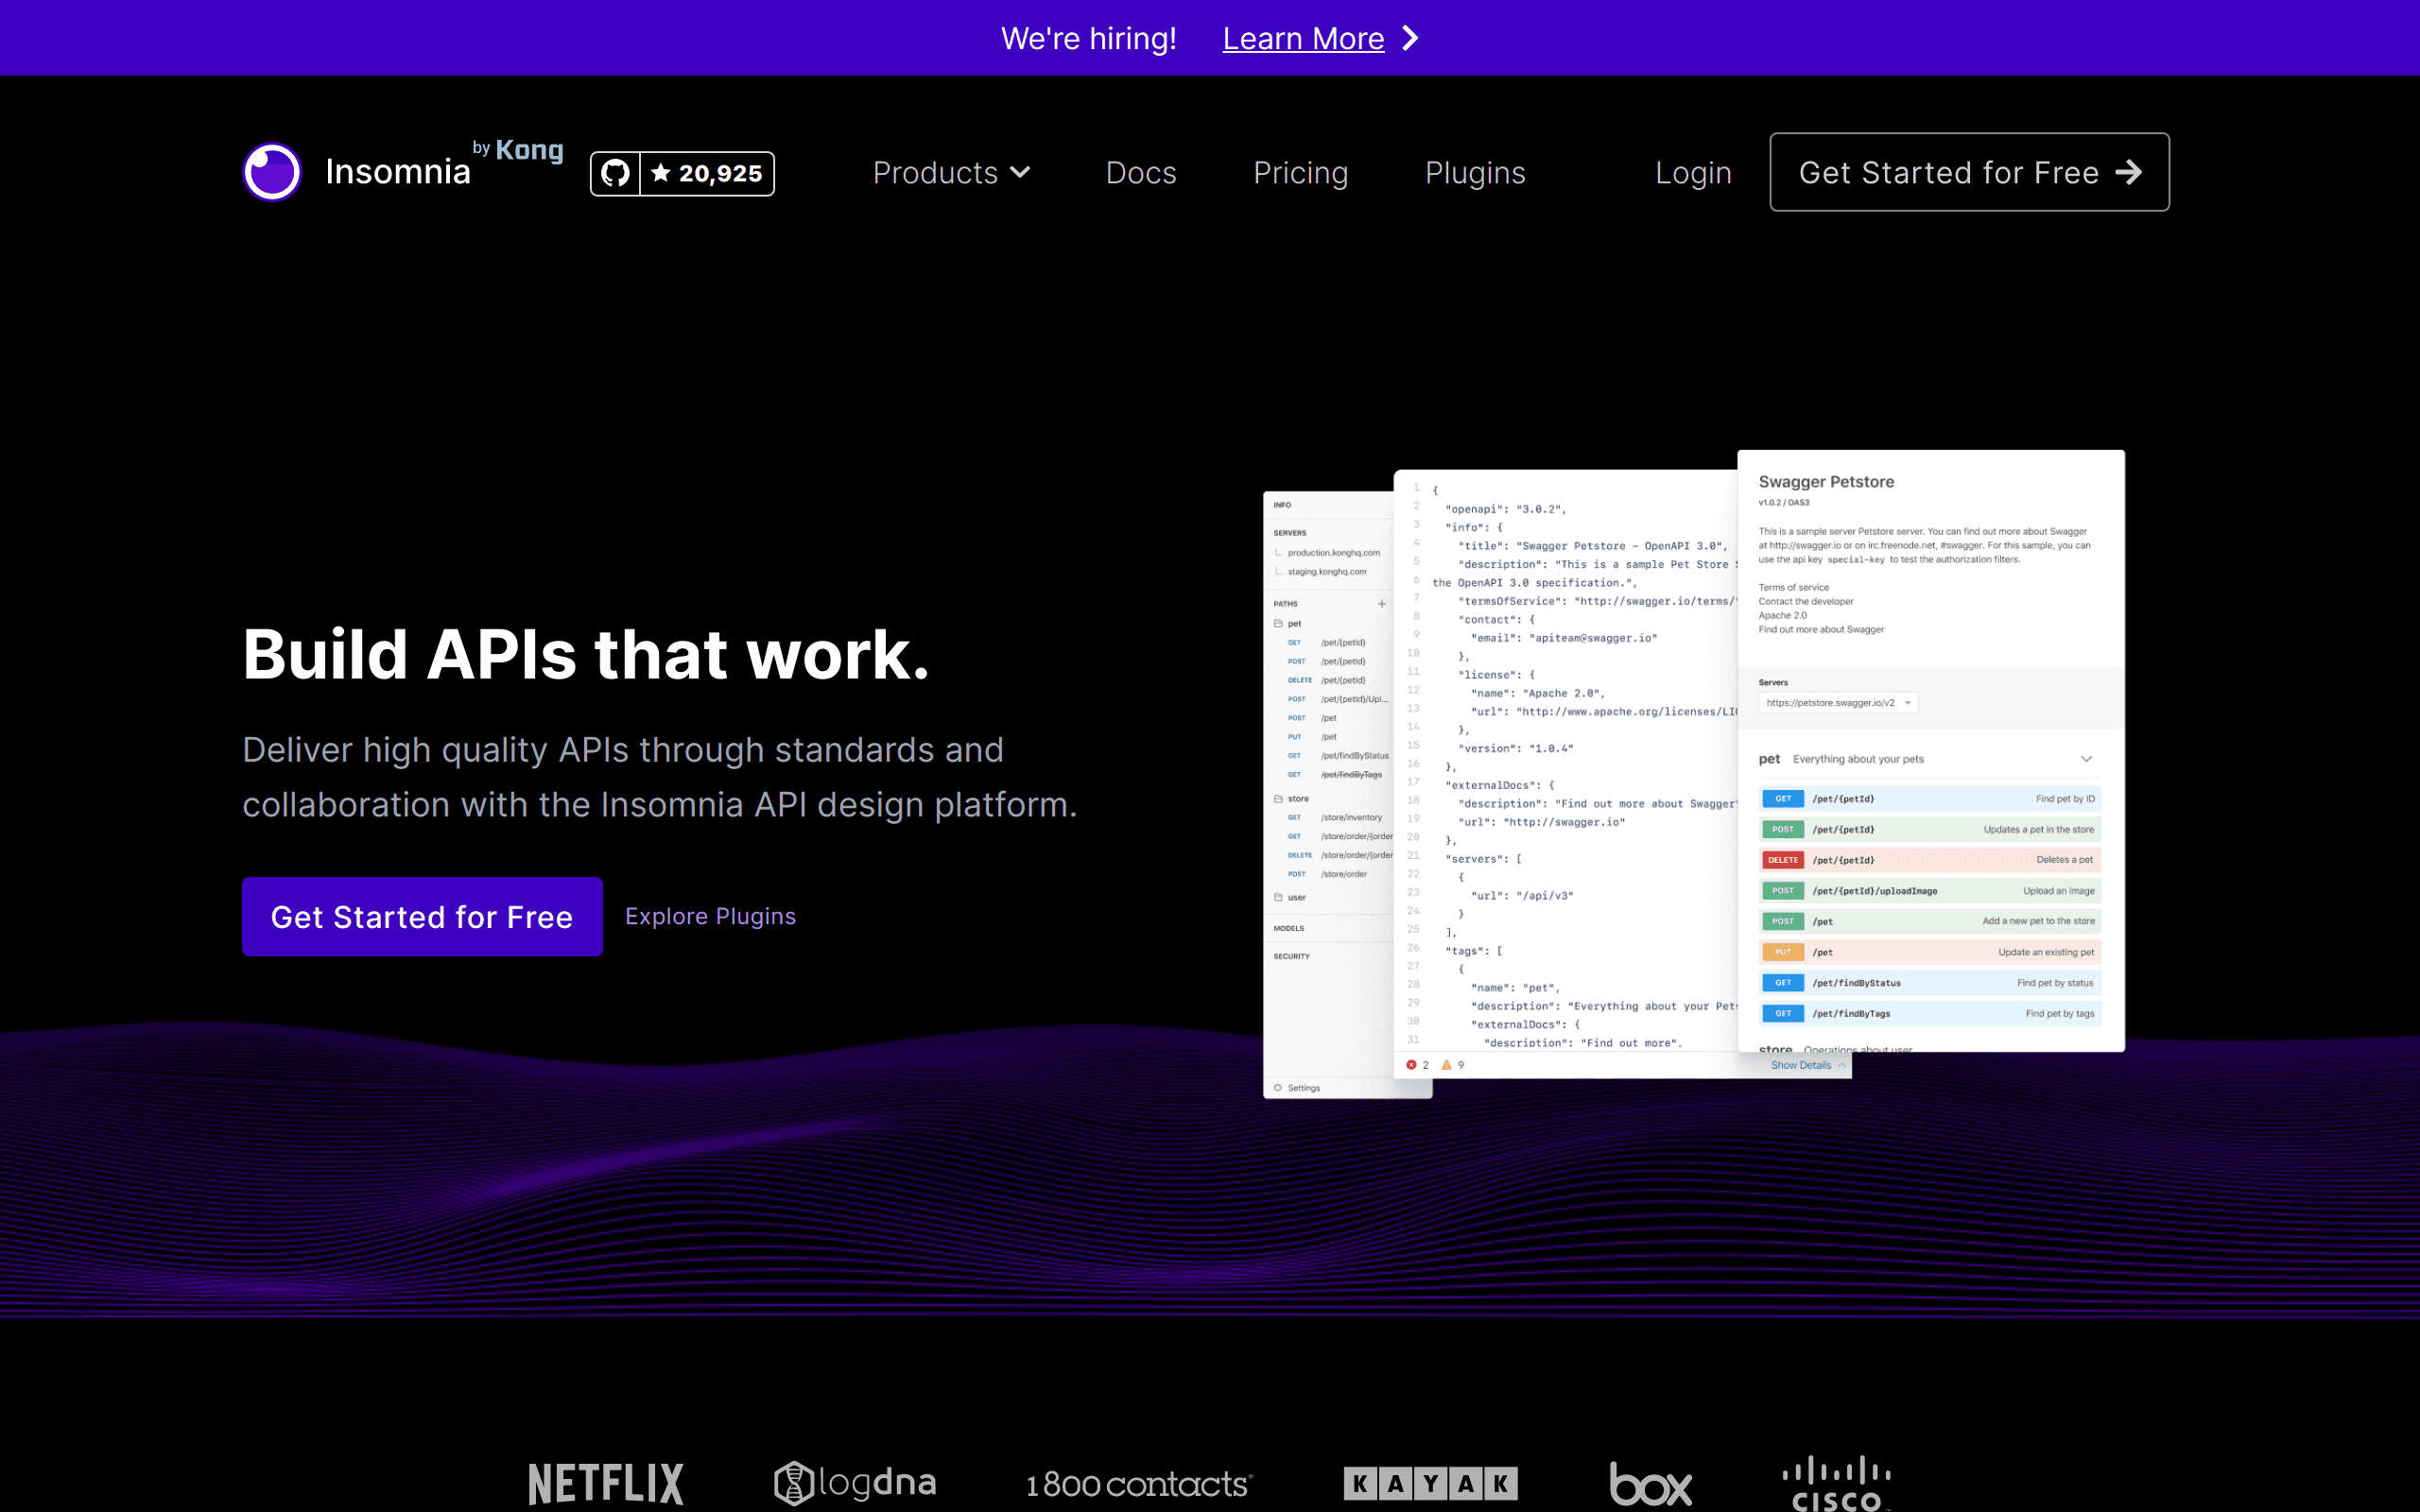Click the purple Get Started for Free button

[x=422, y=916]
